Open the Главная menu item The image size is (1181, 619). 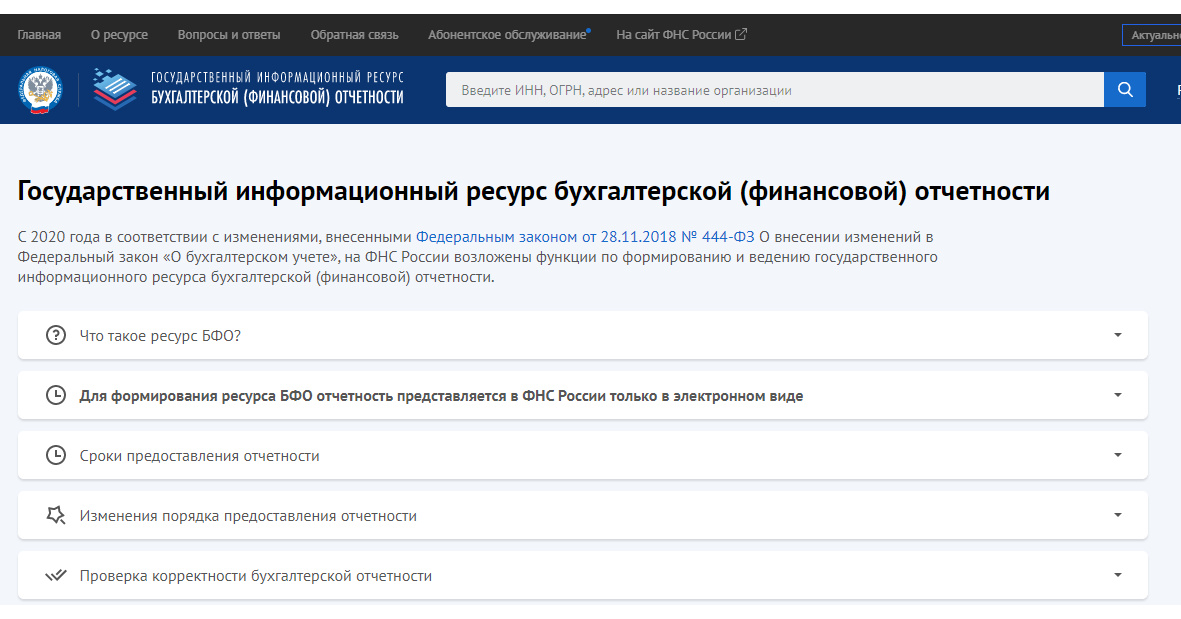(x=39, y=35)
